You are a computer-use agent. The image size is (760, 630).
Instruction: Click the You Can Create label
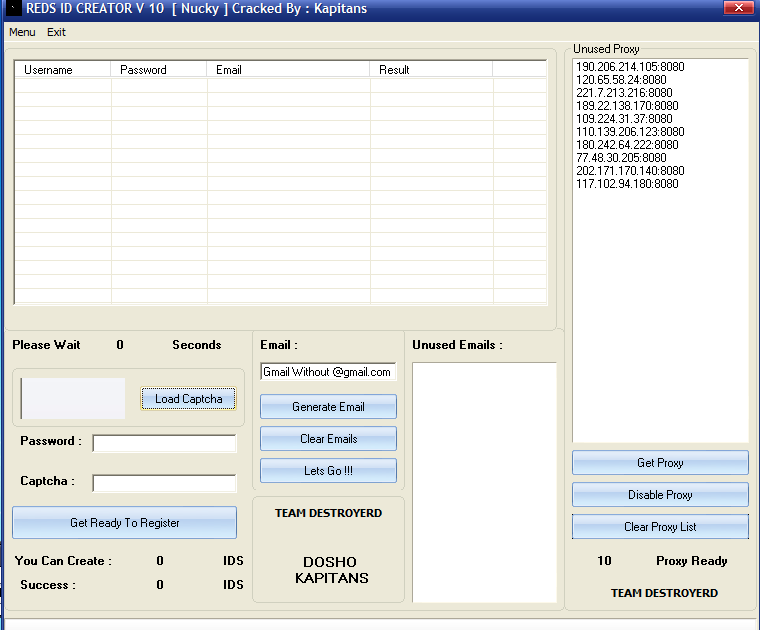click(x=63, y=561)
